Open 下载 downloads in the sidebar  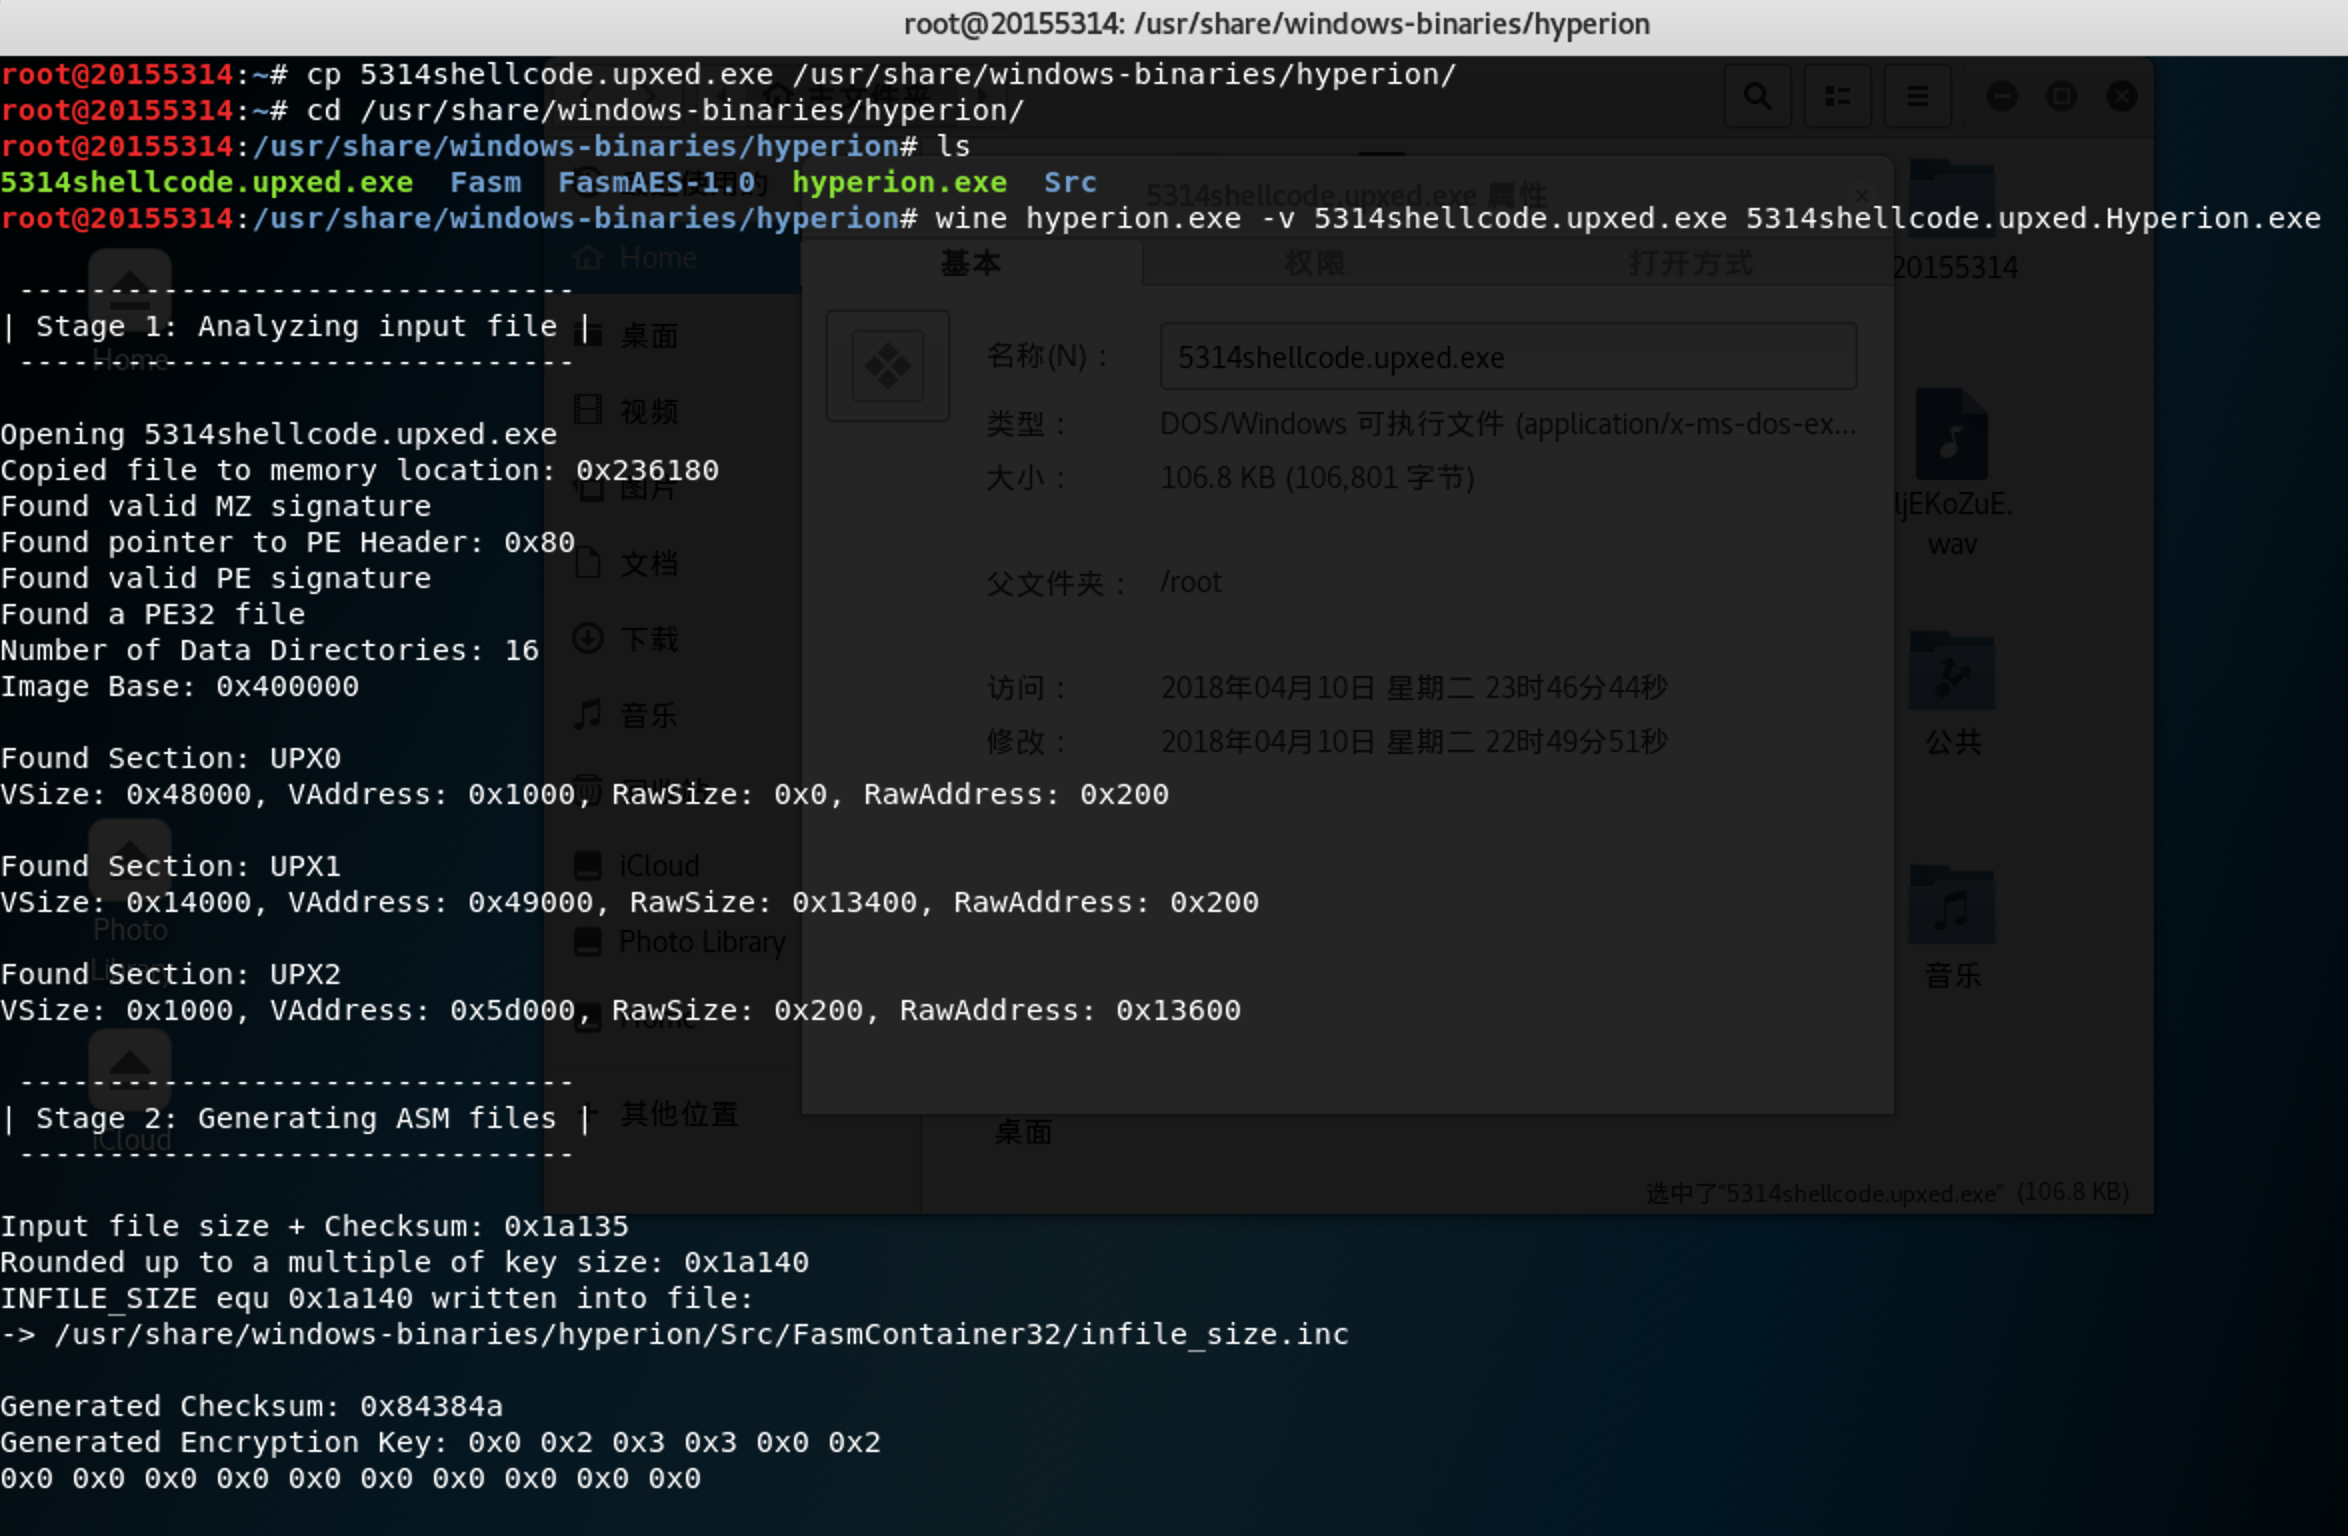(x=648, y=638)
